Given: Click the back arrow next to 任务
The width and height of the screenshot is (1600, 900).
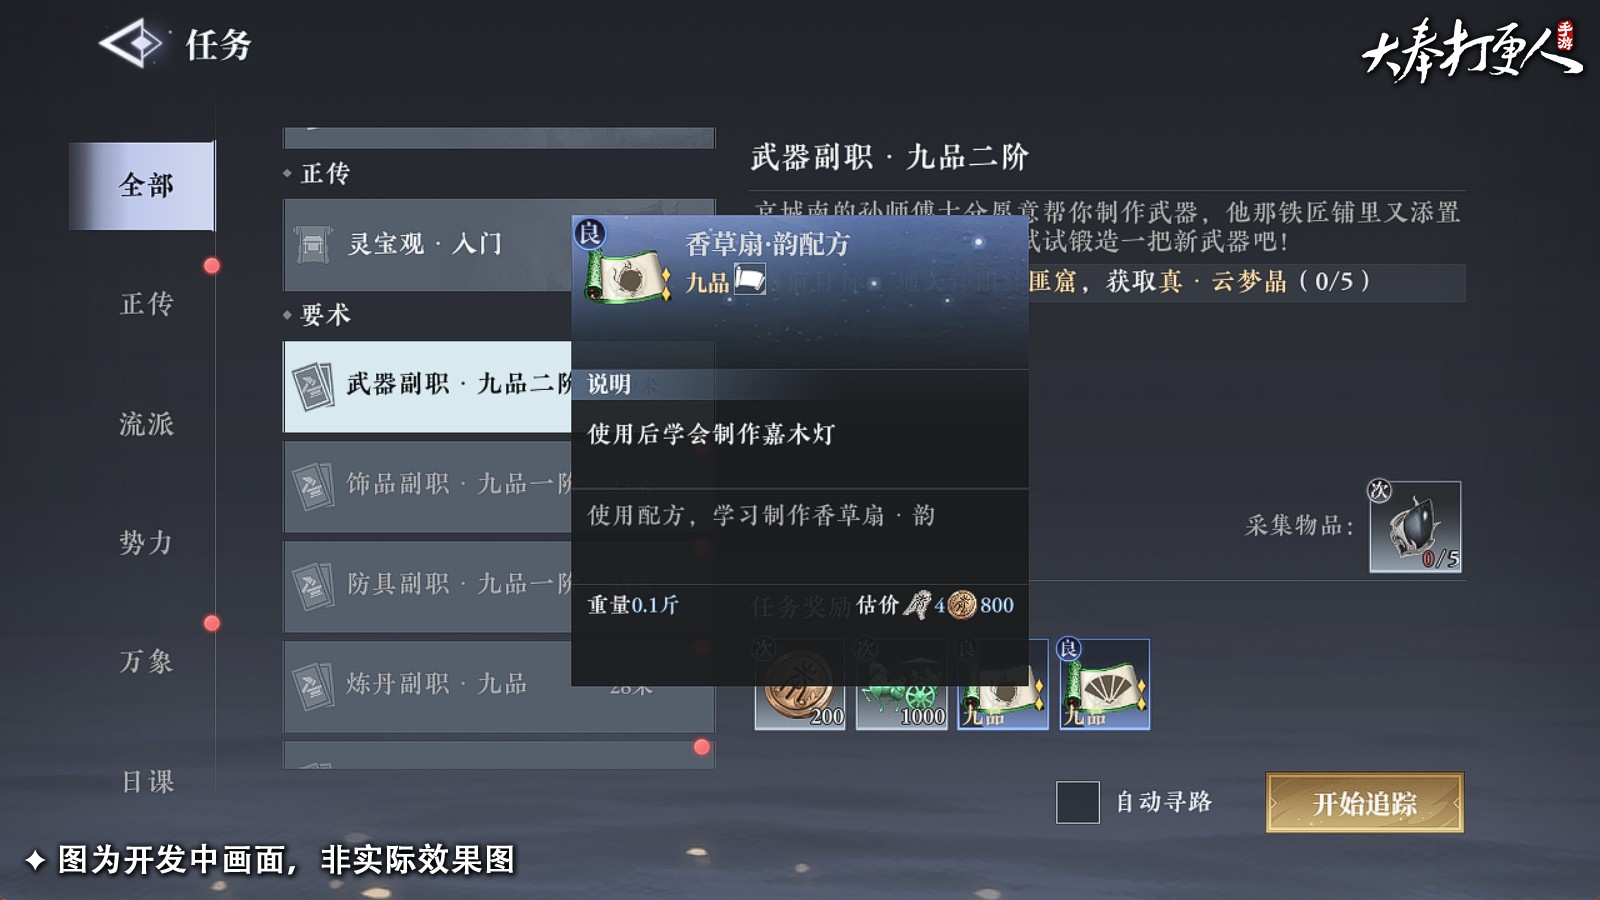Looking at the screenshot, I should [130, 44].
